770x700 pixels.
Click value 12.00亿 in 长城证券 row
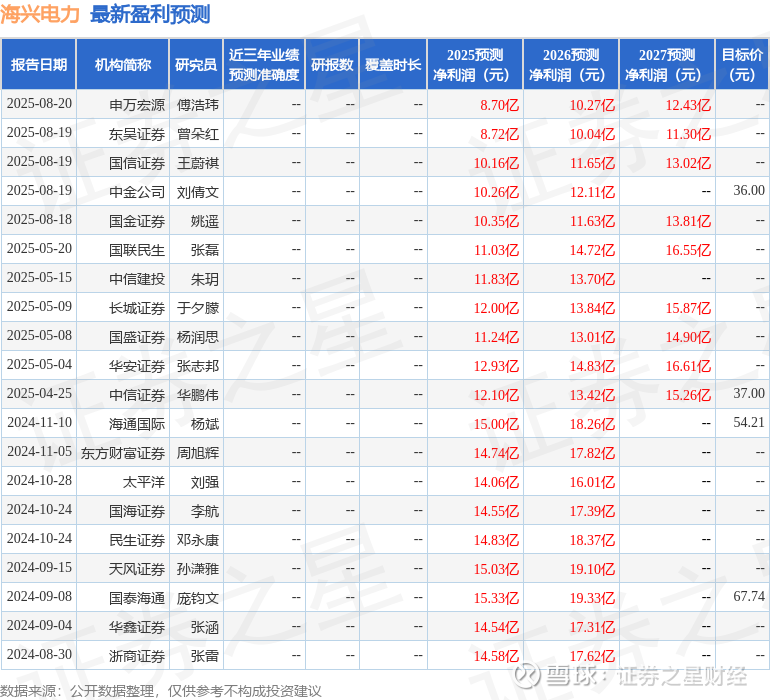(x=496, y=308)
